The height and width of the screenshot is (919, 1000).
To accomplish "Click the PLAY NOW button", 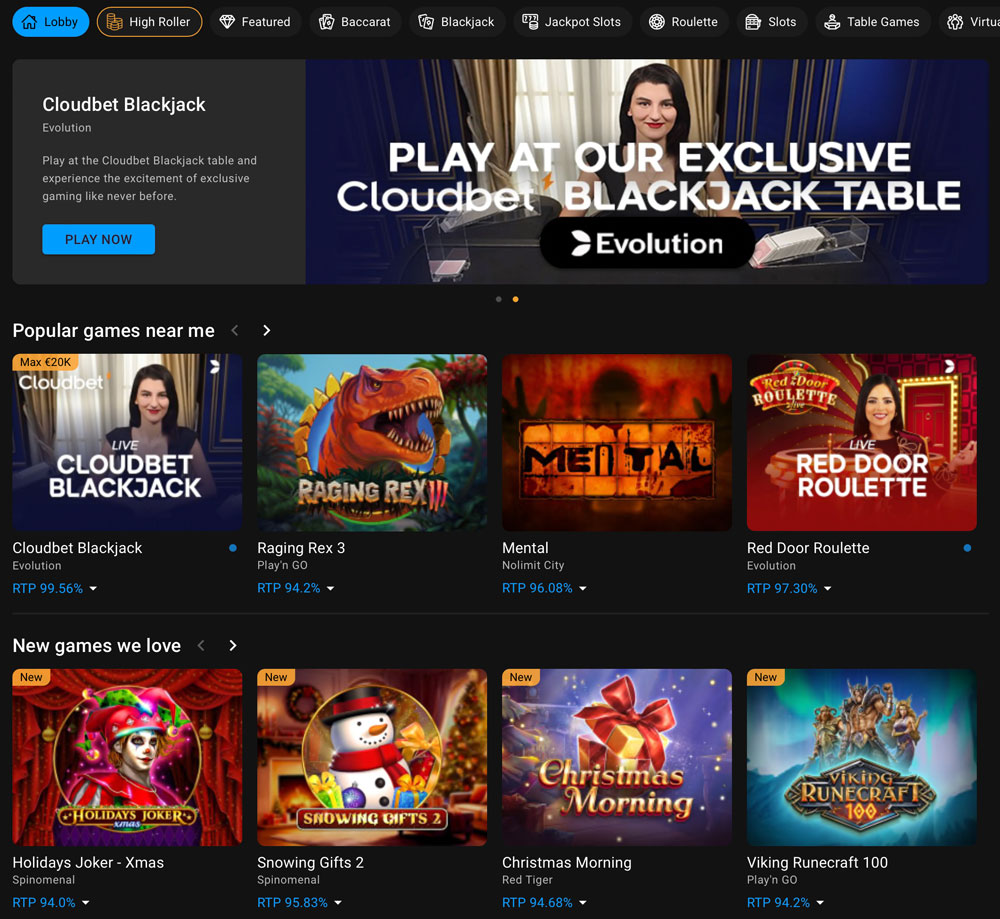I will click(99, 239).
